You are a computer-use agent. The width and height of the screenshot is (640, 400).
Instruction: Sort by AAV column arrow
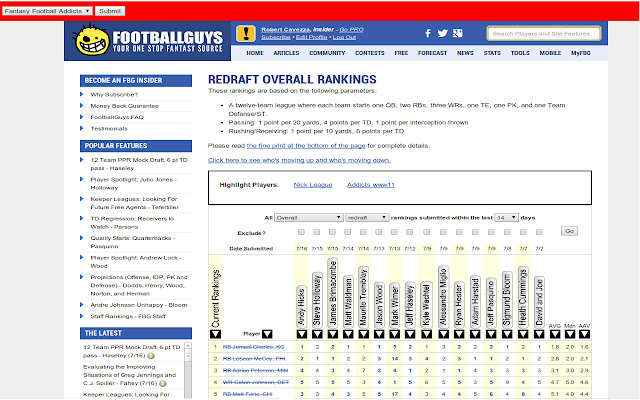point(584,334)
